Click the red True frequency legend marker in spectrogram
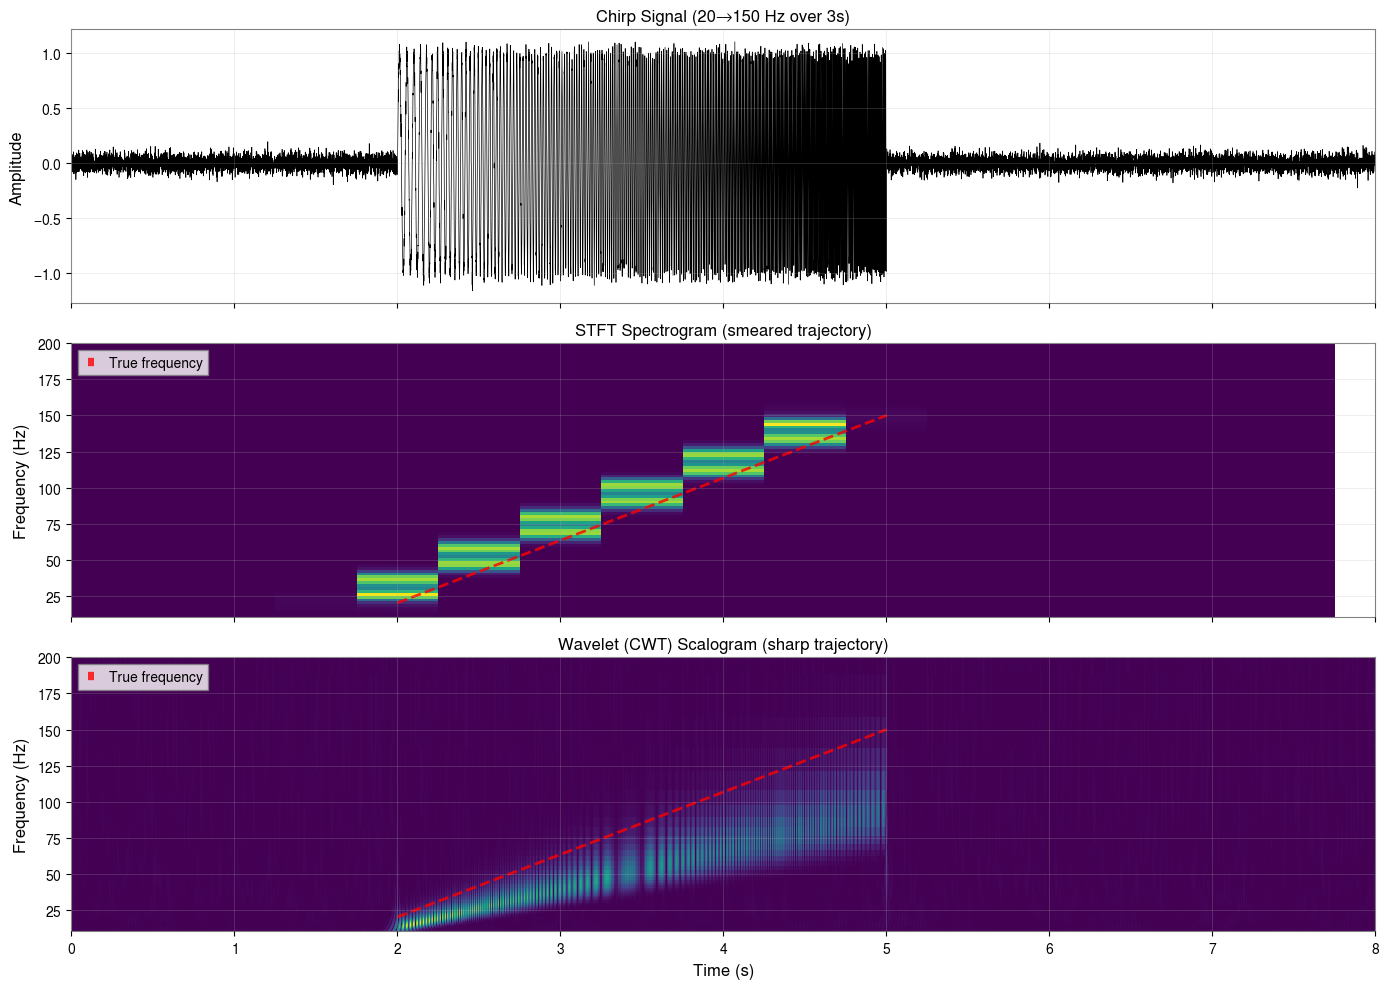Screen dimensions: 1390x989 coord(91,363)
